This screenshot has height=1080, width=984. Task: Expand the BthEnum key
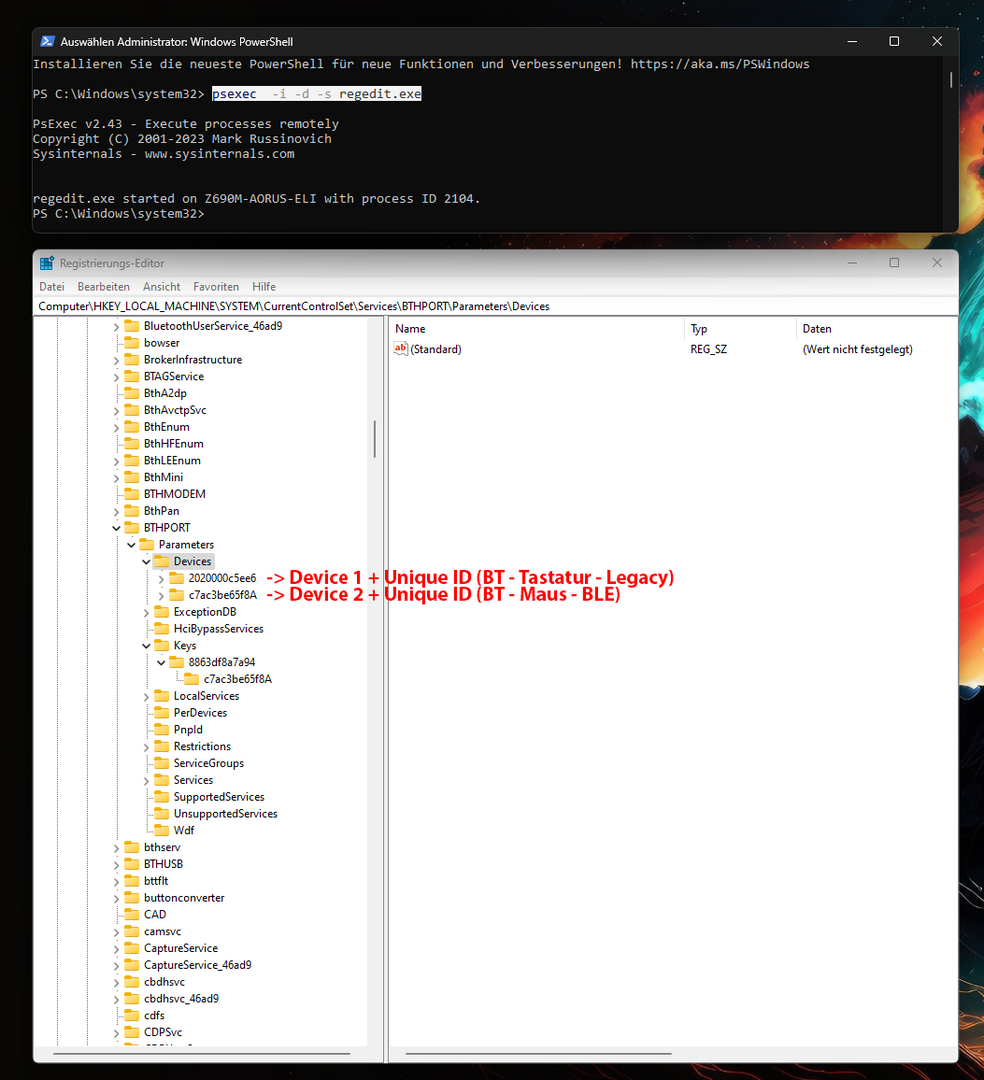[x=116, y=428]
